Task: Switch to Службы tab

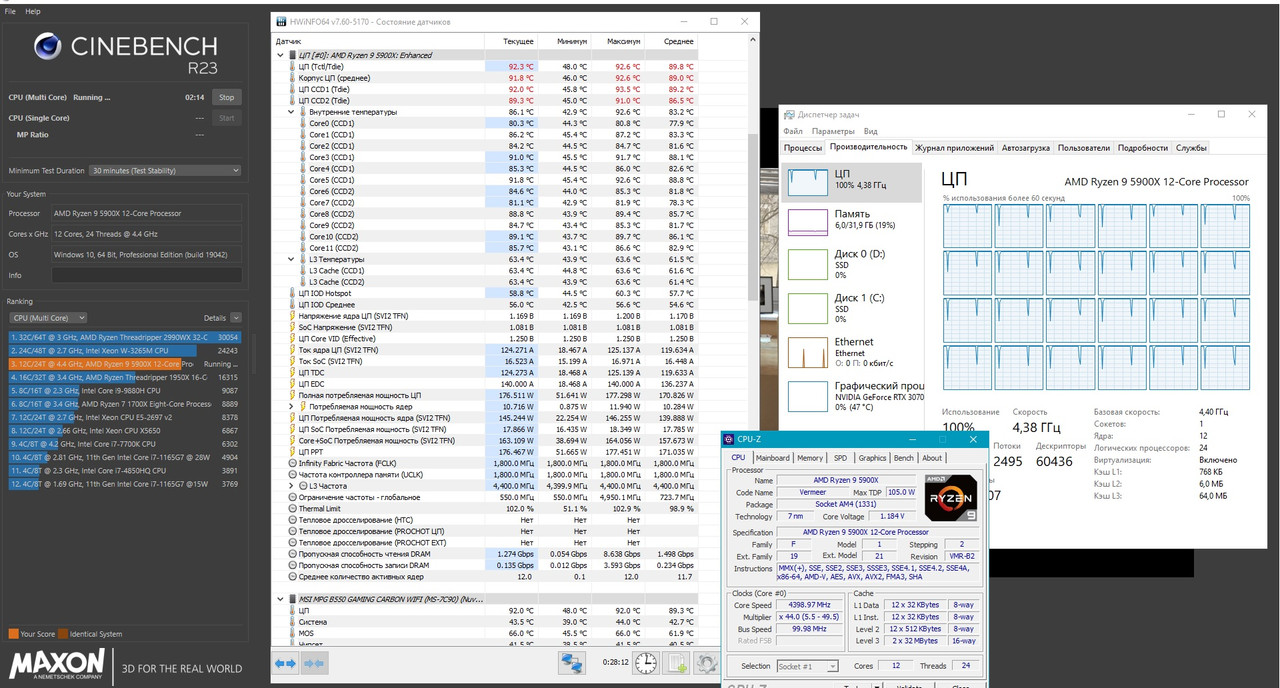Action: click(1191, 147)
